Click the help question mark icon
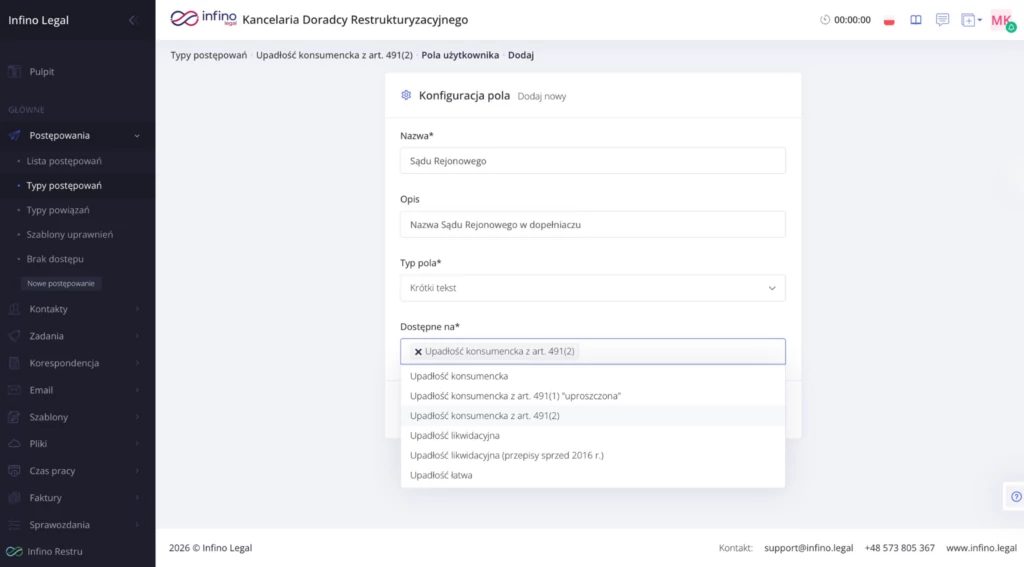Image resolution: width=1024 pixels, height=567 pixels. pyautogui.click(x=1016, y=496)
